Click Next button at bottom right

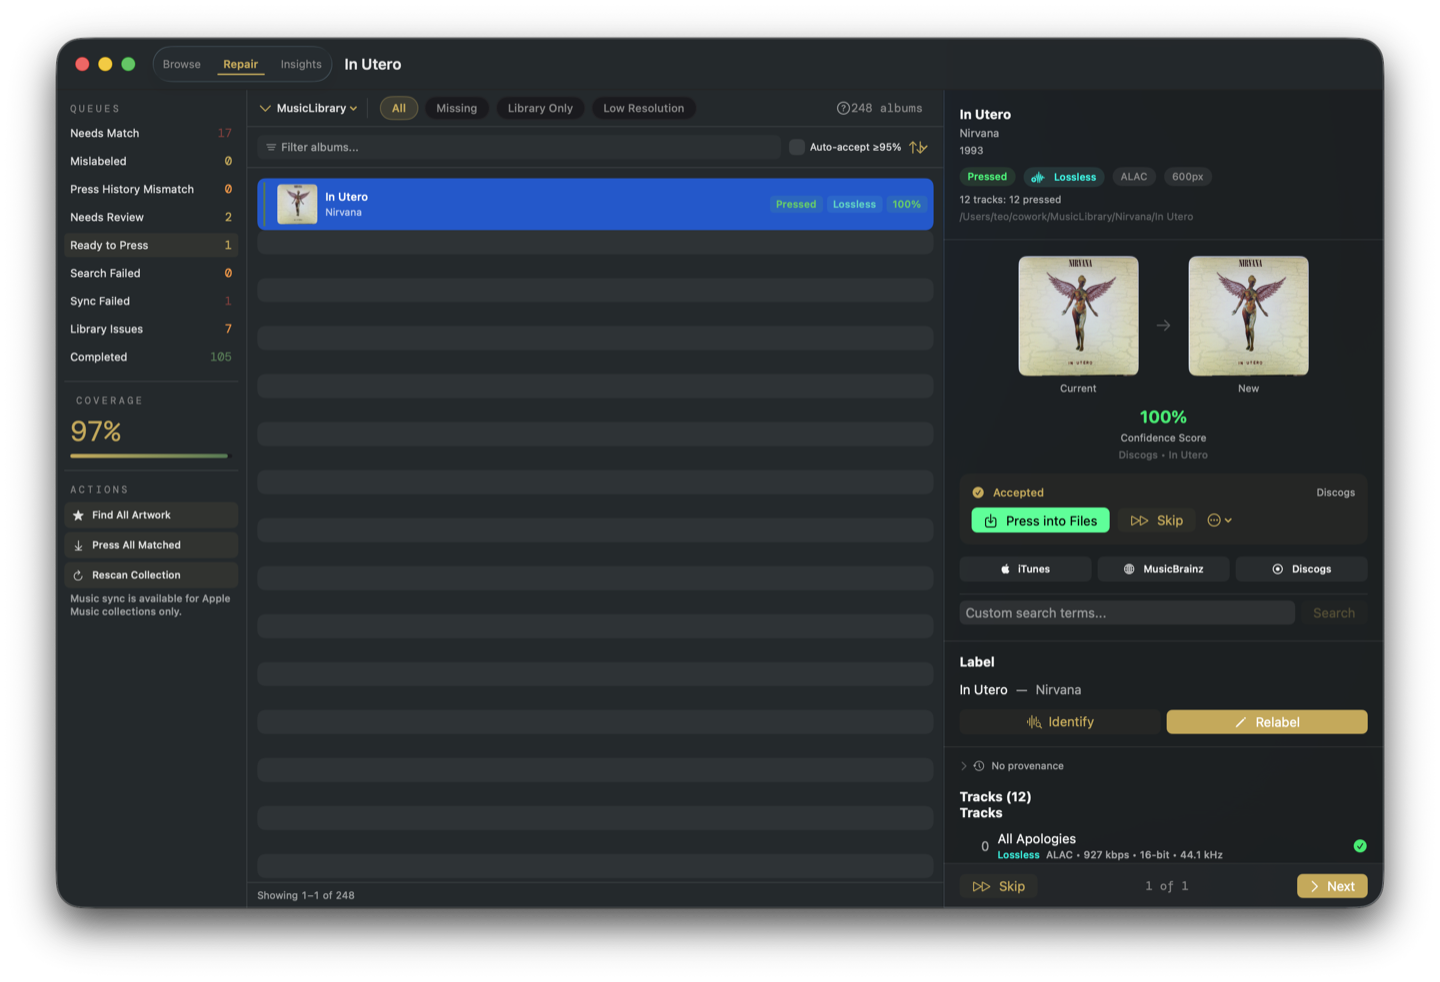(1331, 886)
